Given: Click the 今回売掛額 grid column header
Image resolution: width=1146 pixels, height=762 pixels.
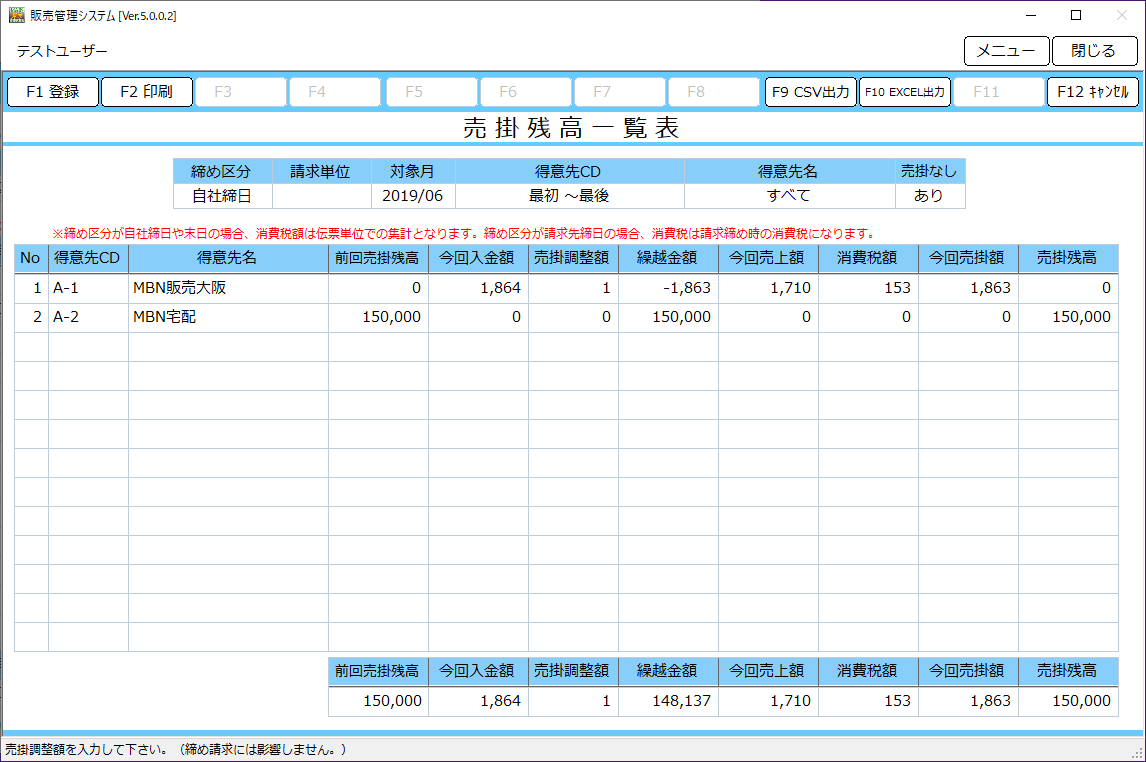Looking at the screenshot, I should (968, 258).
